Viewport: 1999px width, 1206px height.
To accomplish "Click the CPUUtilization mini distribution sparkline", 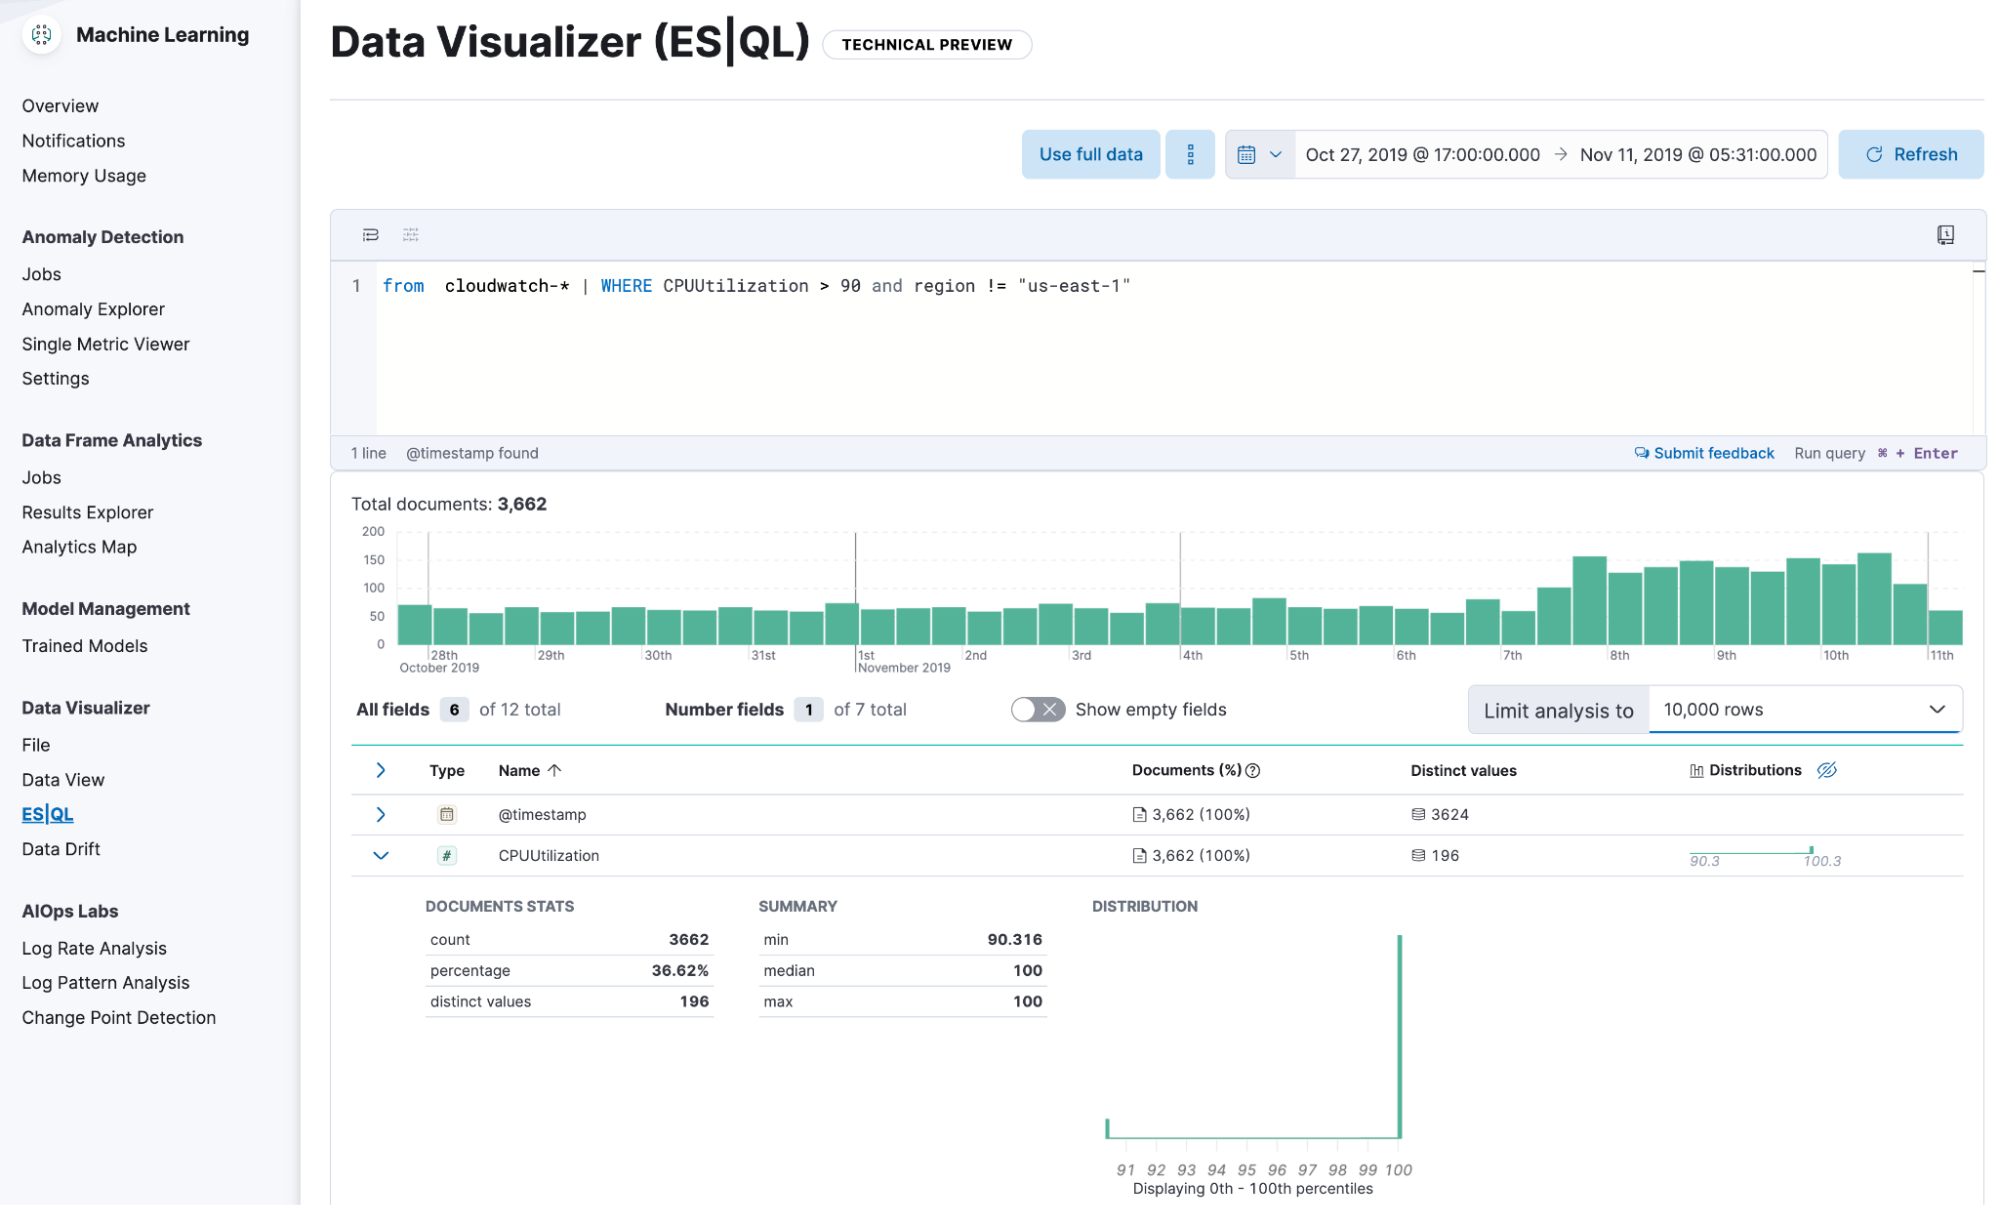I will 1765,855.
